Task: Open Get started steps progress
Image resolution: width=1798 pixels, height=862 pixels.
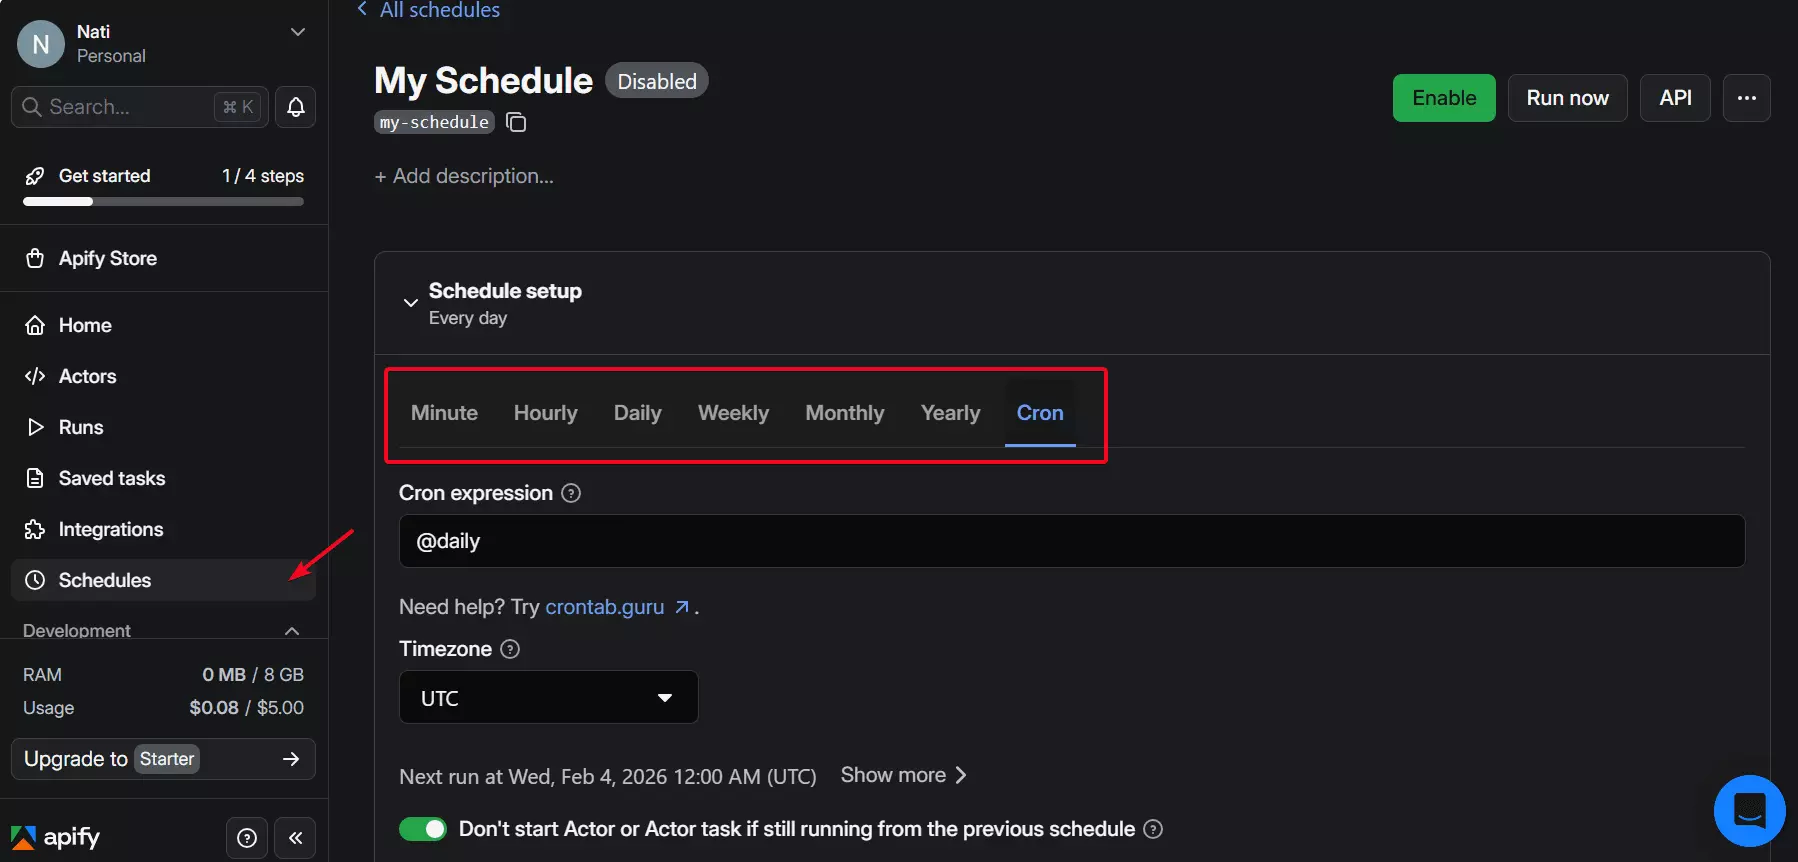Action: pyautogui.click(x=163, y=185)
